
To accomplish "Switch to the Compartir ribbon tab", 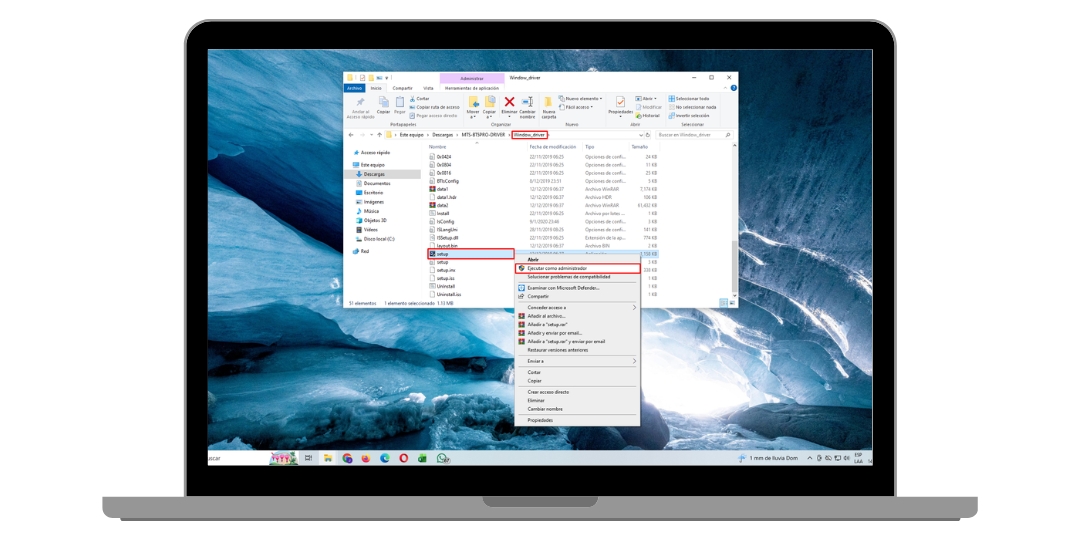I will point(402,88).
